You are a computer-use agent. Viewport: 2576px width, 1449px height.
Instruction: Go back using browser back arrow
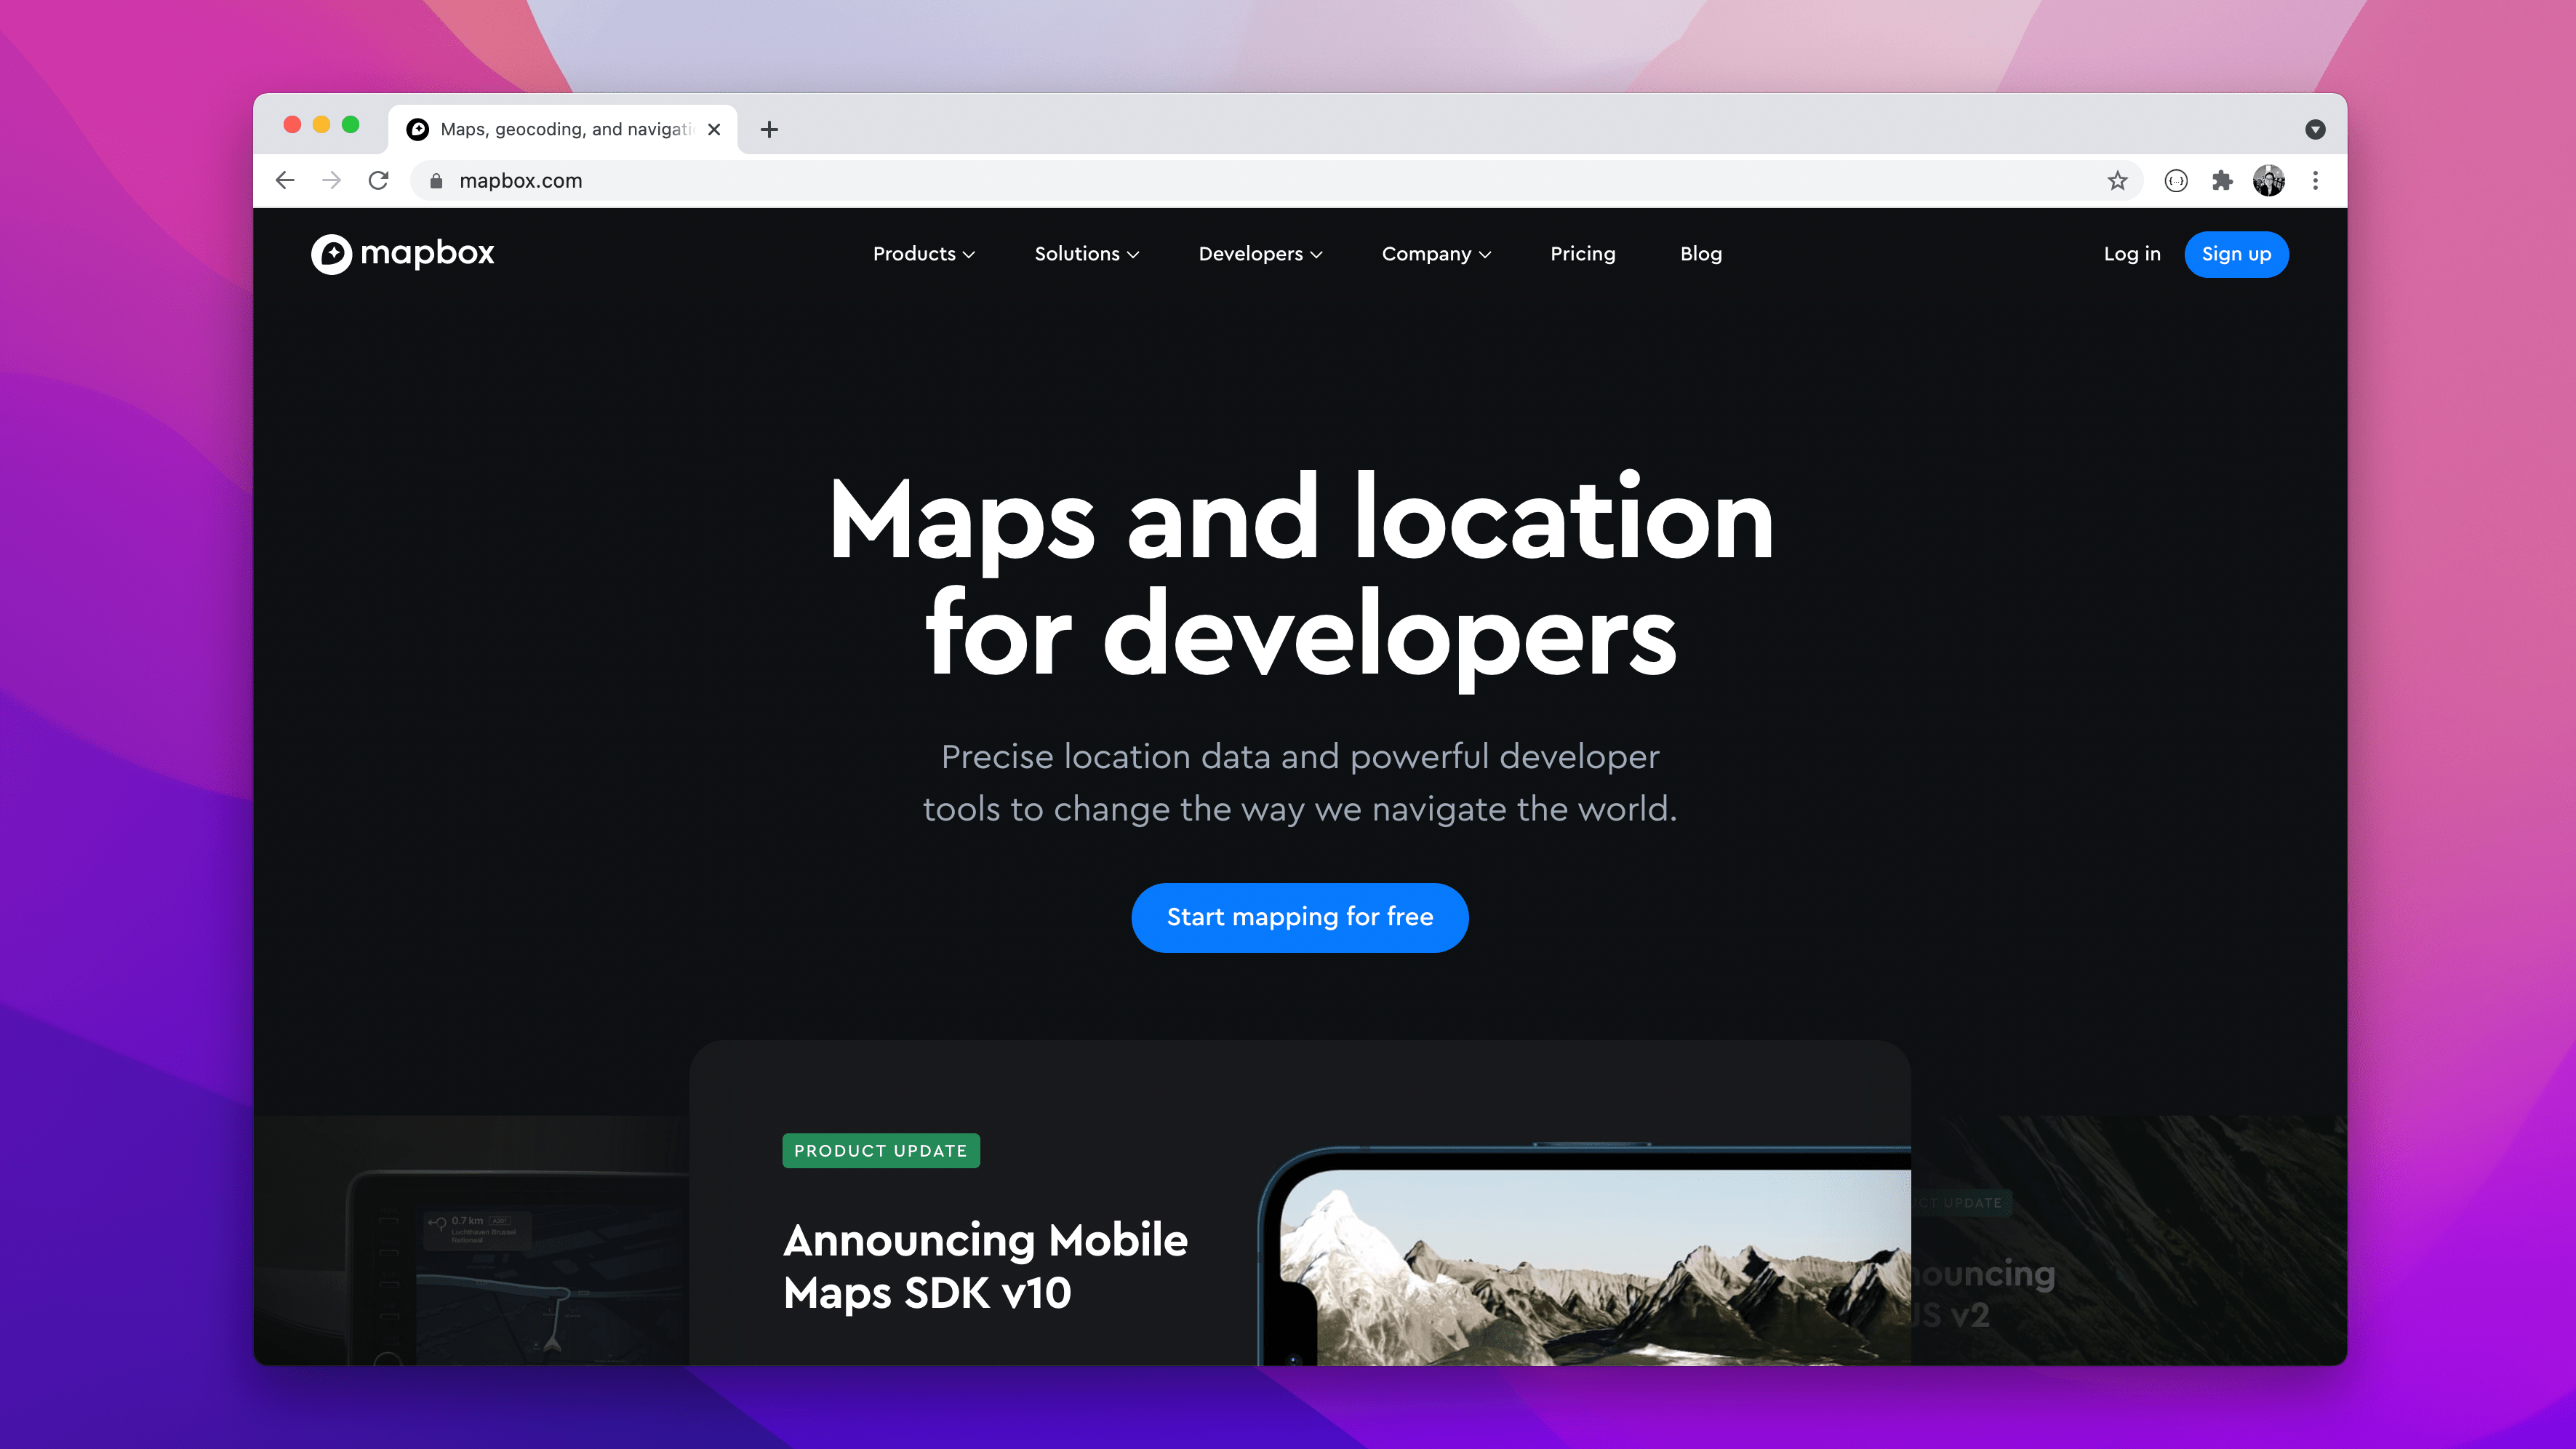[285, 181]
